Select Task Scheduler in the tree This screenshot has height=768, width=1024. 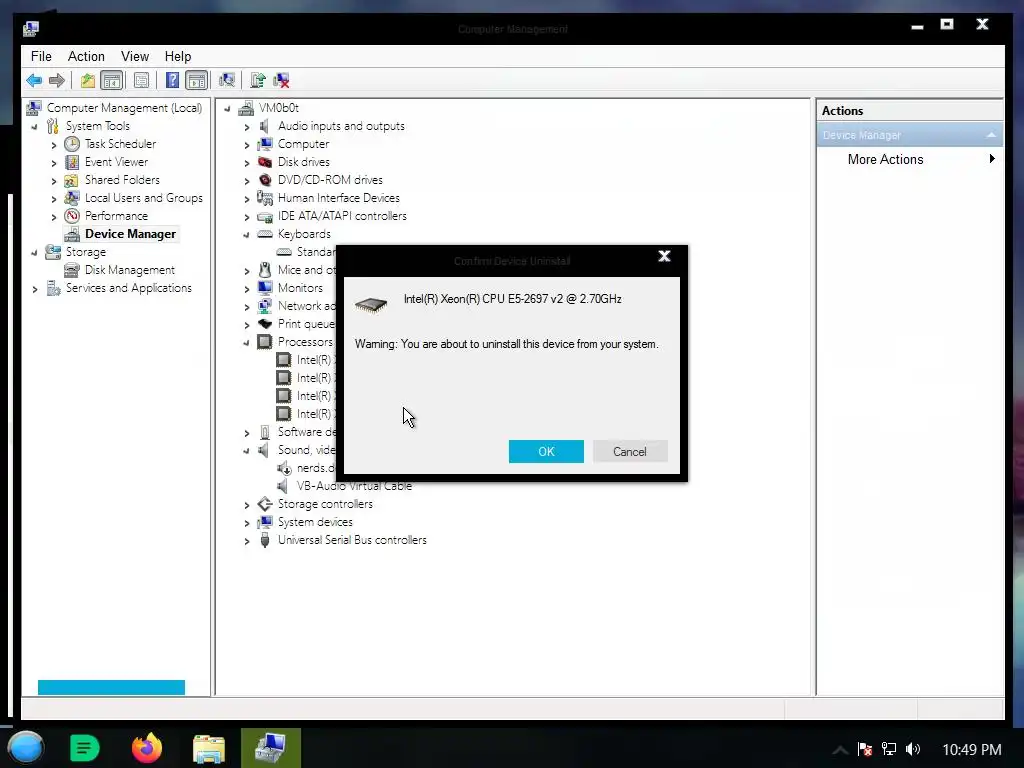point(120,144)
